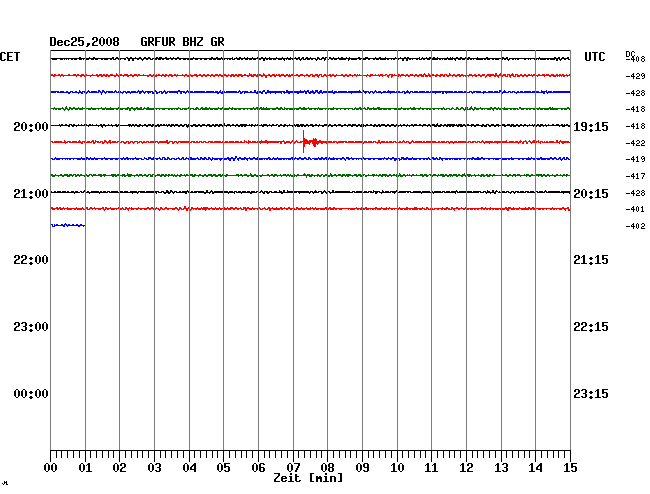650x494 pixels.
Task: Select the 00:00 CET time label
Action: click(31, 394)
